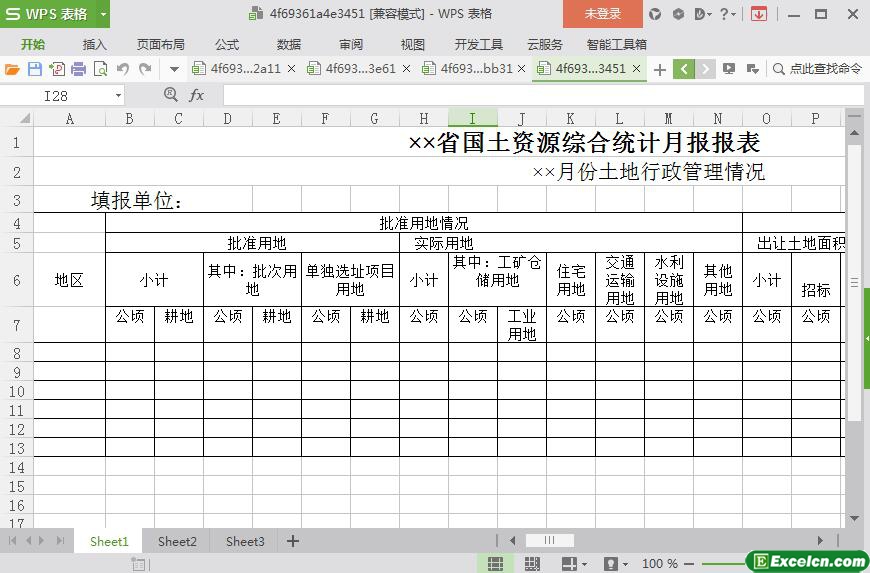
Task: Expand the WPS 表格 application menu arrow
Action: tap(103, 14)
